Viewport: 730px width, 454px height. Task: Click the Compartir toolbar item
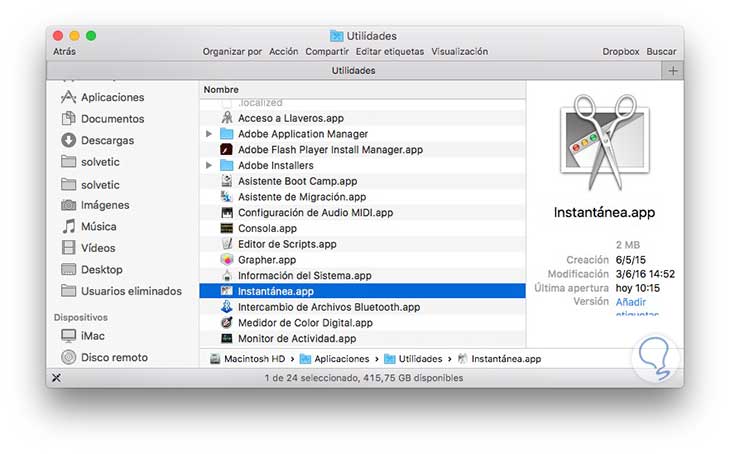tap(327, 52)
